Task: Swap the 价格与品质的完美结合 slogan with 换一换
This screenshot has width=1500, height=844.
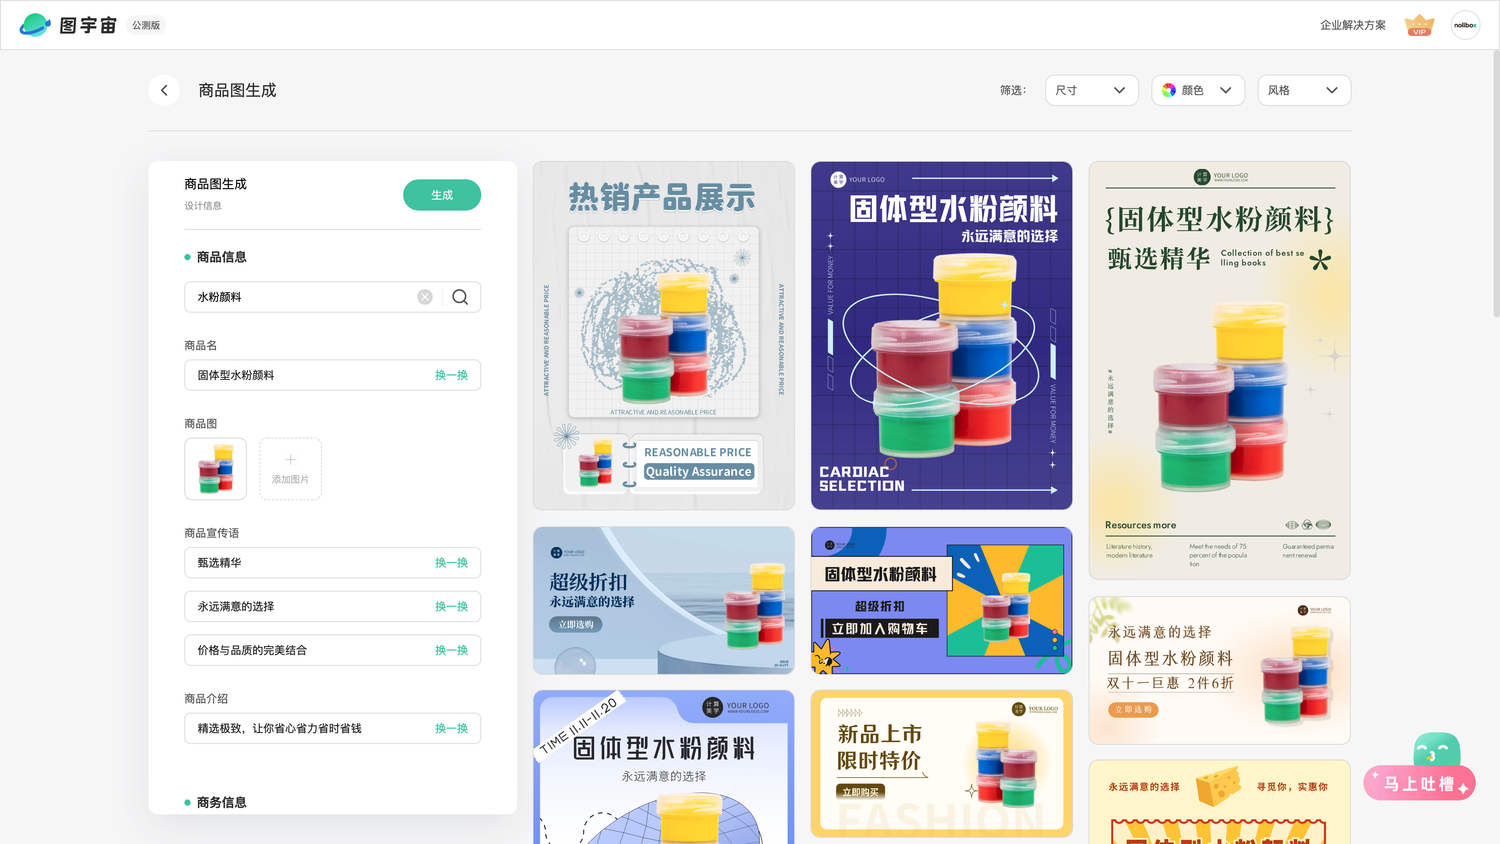Action: [451, 650]
